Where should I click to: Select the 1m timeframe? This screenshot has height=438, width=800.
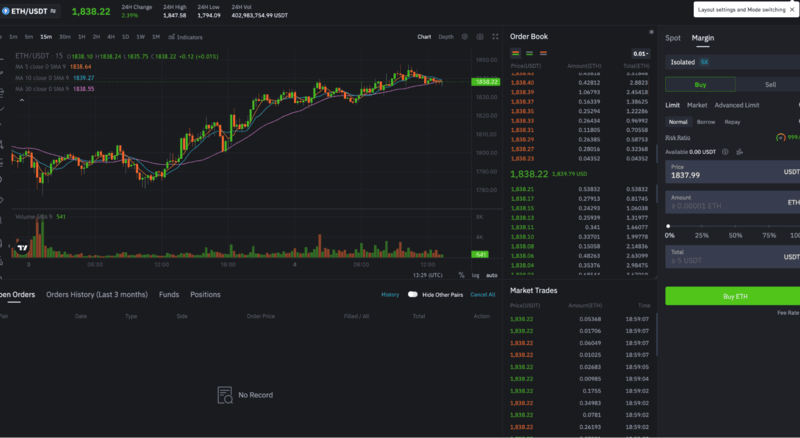coord(13,37)
